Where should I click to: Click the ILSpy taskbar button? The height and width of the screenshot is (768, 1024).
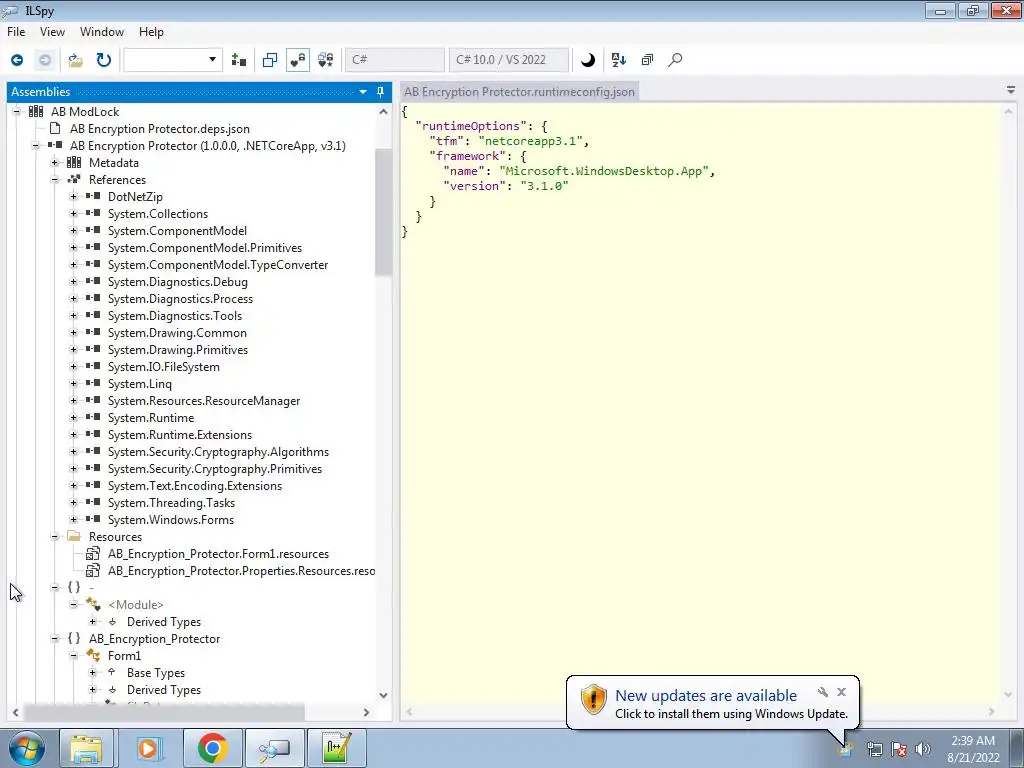click(x=274, y=748)
